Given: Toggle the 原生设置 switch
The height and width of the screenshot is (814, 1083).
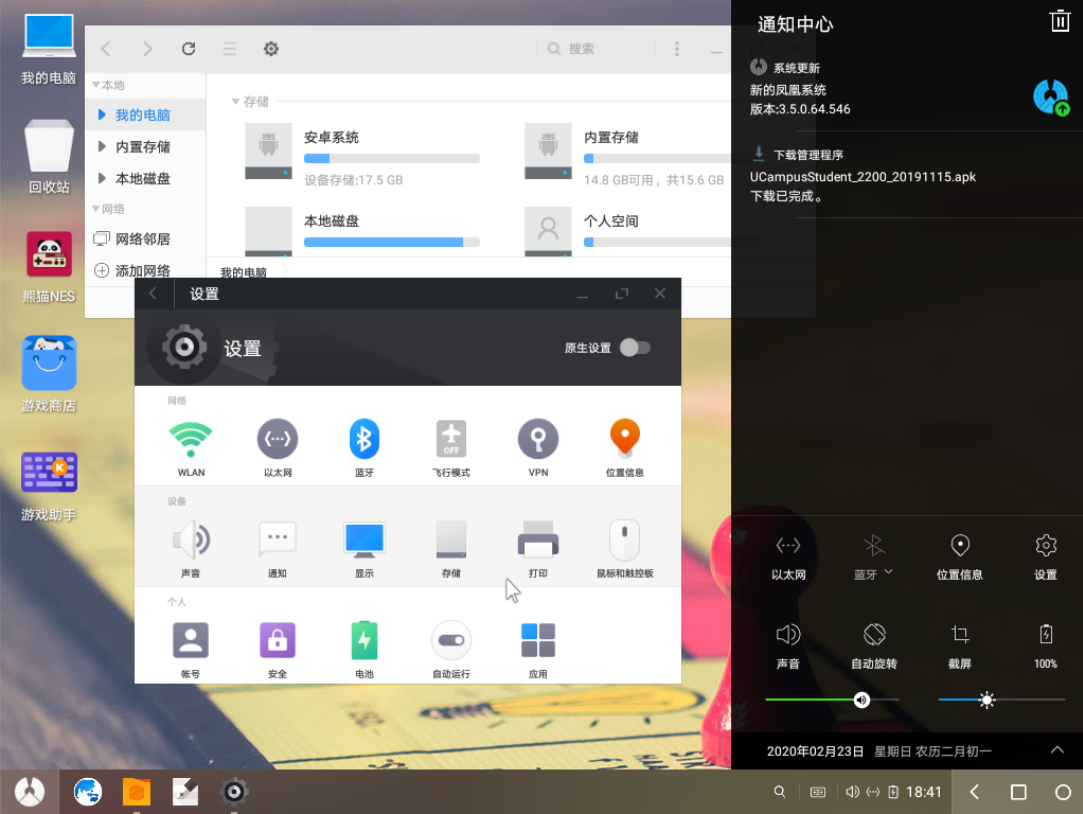Looking at the screenshot, I should tap(635, 347).
